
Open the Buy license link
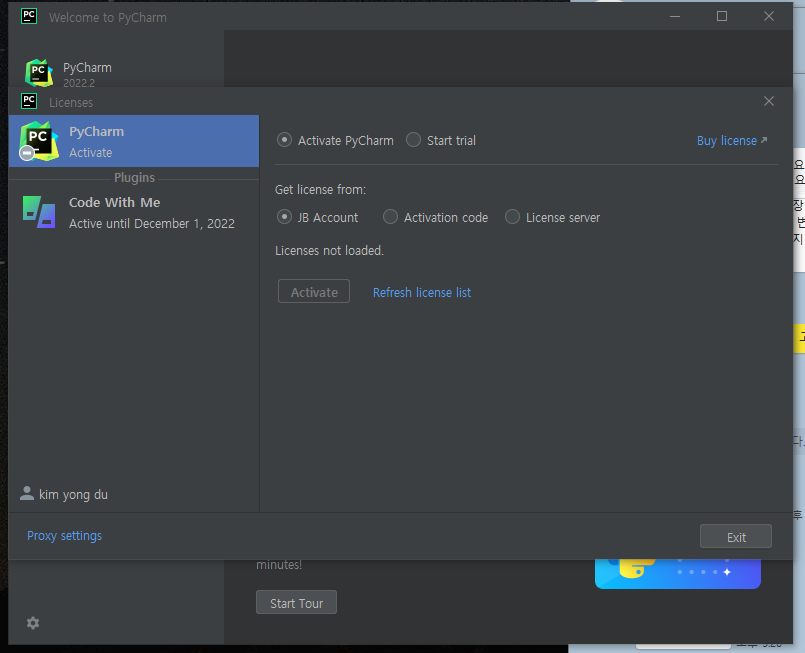coord(732,141)
